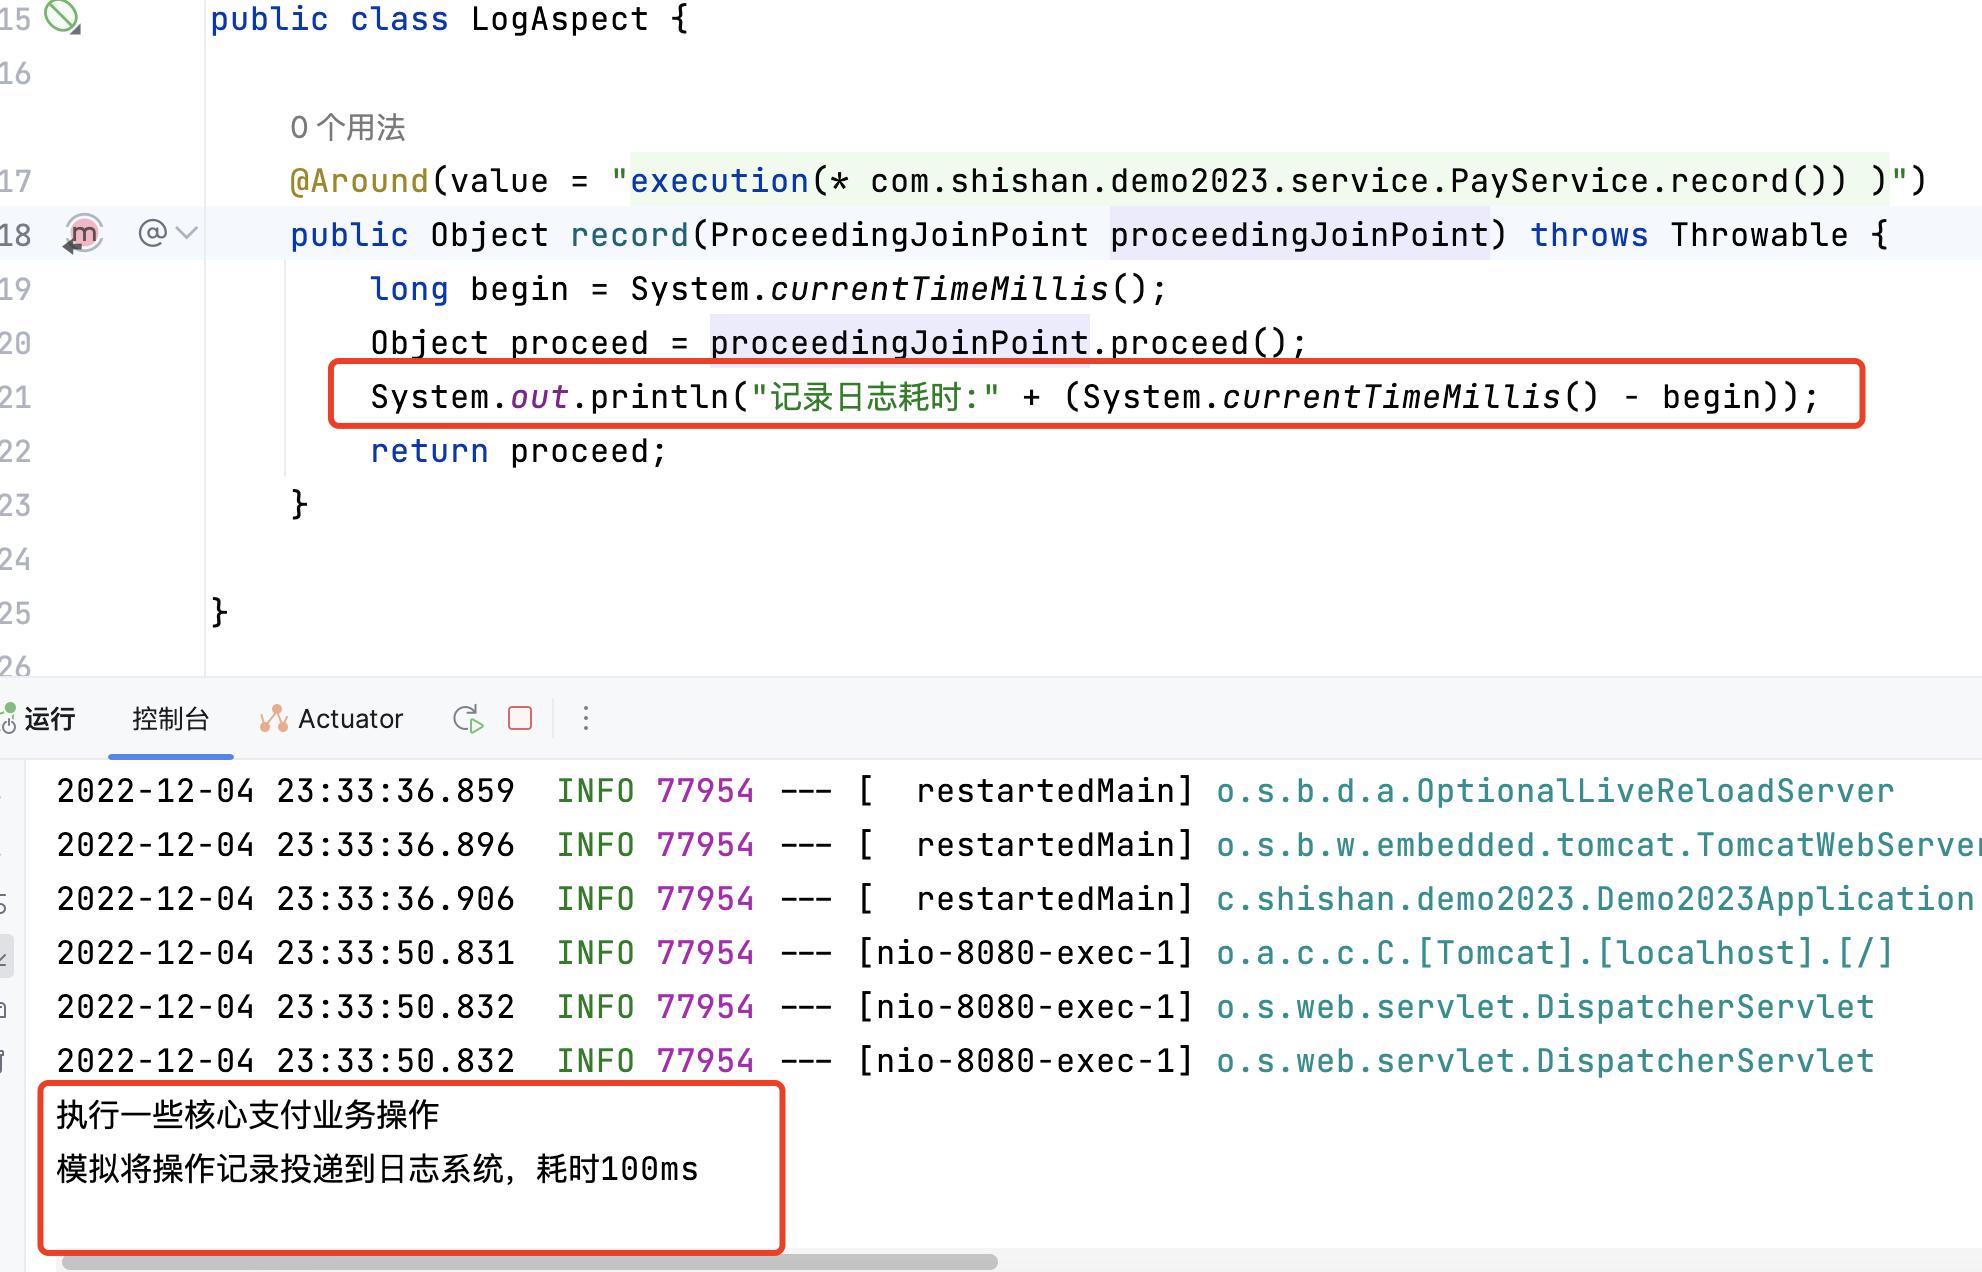
Task: Click the Spring bean gutter icon on line 15
Action: 62,18
